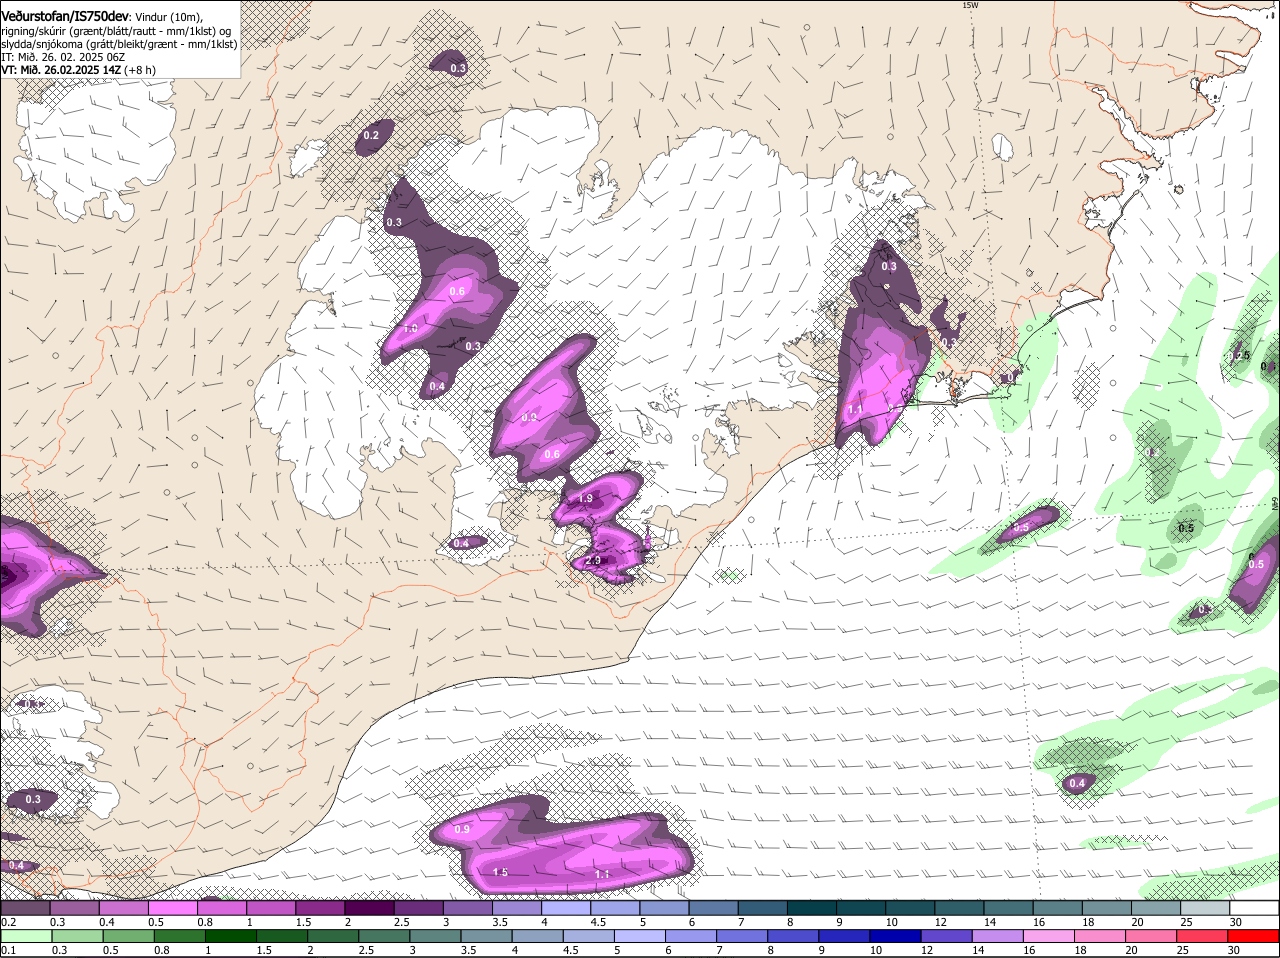Pick the violet swatch labeled 12 in lower legend
Image resolution: width=1280 pixels, height=958 pixels.
click(x=947, y=937)
